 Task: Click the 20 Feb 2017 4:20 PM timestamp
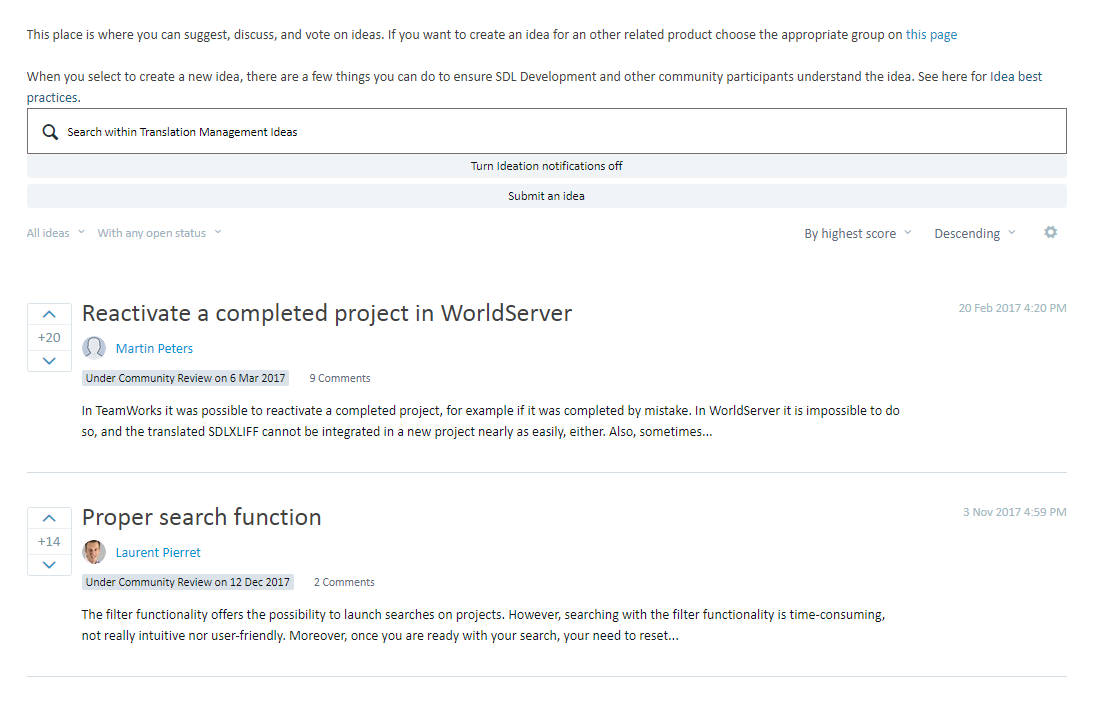[x=1012, y=308]
